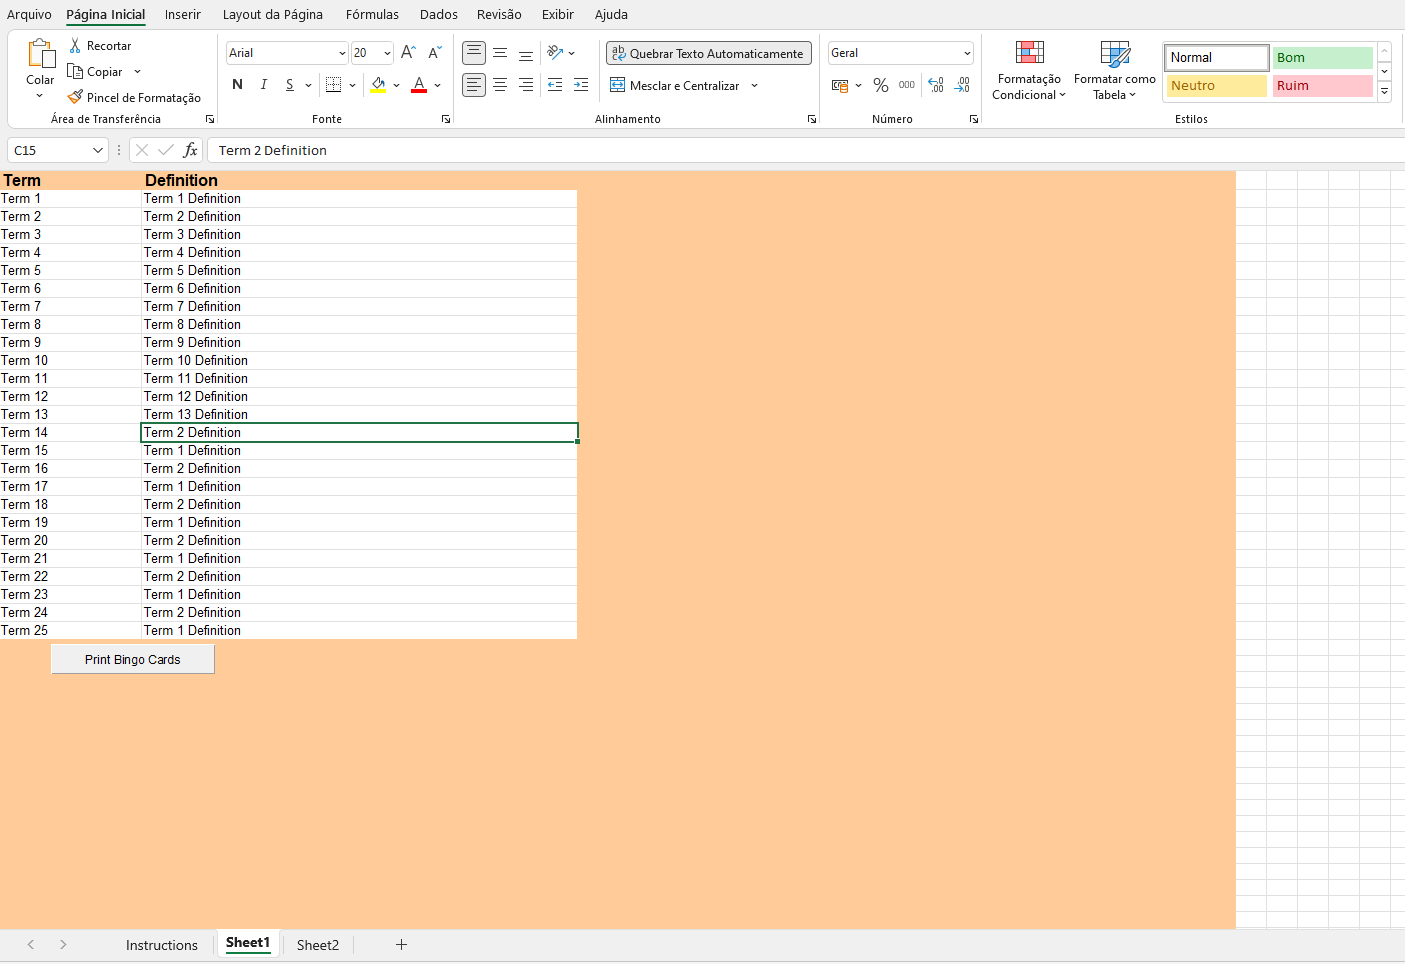Screen dimensions: 1405x964
Task: Toggle Quebrar Texto Automaticamente wrap text
Action: pyautogui.click(x=708, y=54)
